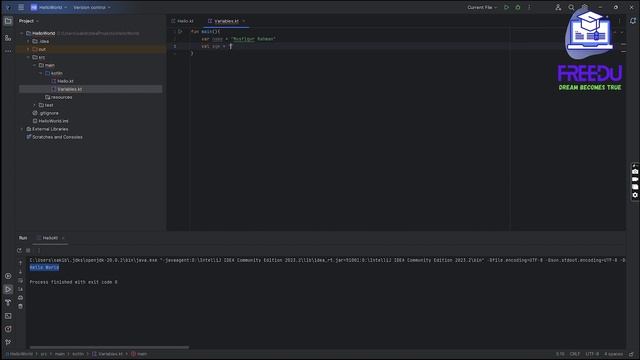Open the Problems tool window icon
The width and height of the screenshot is (640, 360).
pyautogui.click(x=8, y=329)
